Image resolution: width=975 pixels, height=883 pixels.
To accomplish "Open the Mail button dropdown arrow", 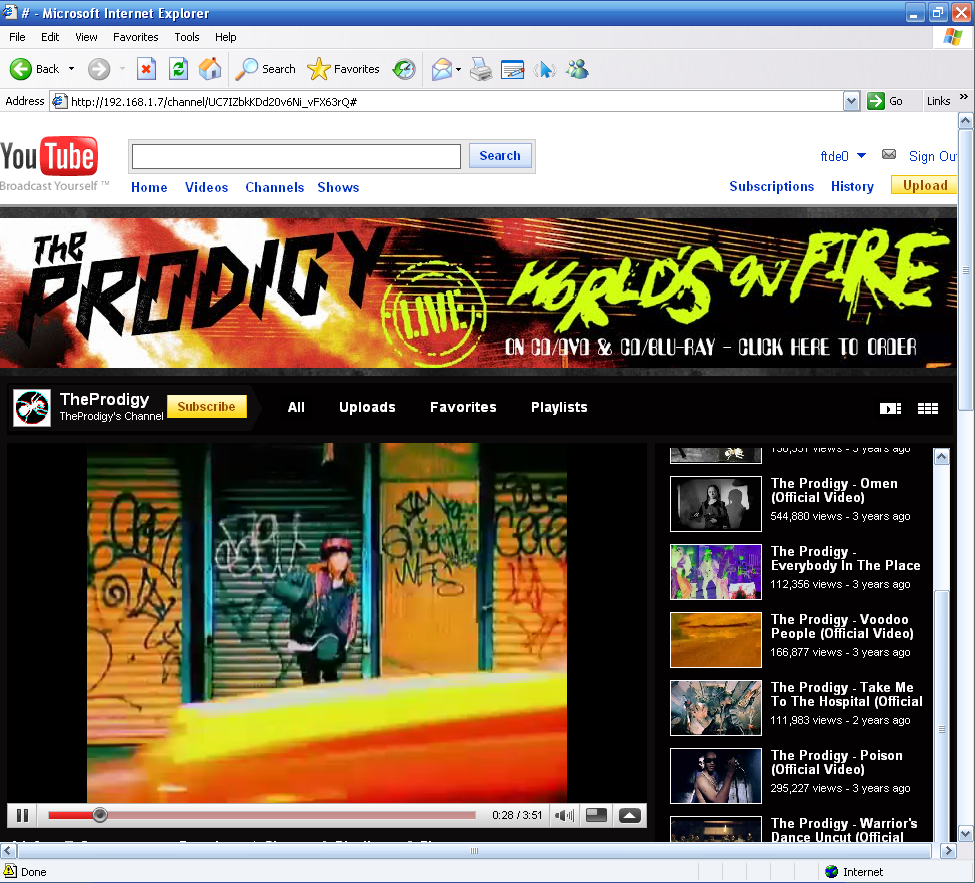I will 458,69.
